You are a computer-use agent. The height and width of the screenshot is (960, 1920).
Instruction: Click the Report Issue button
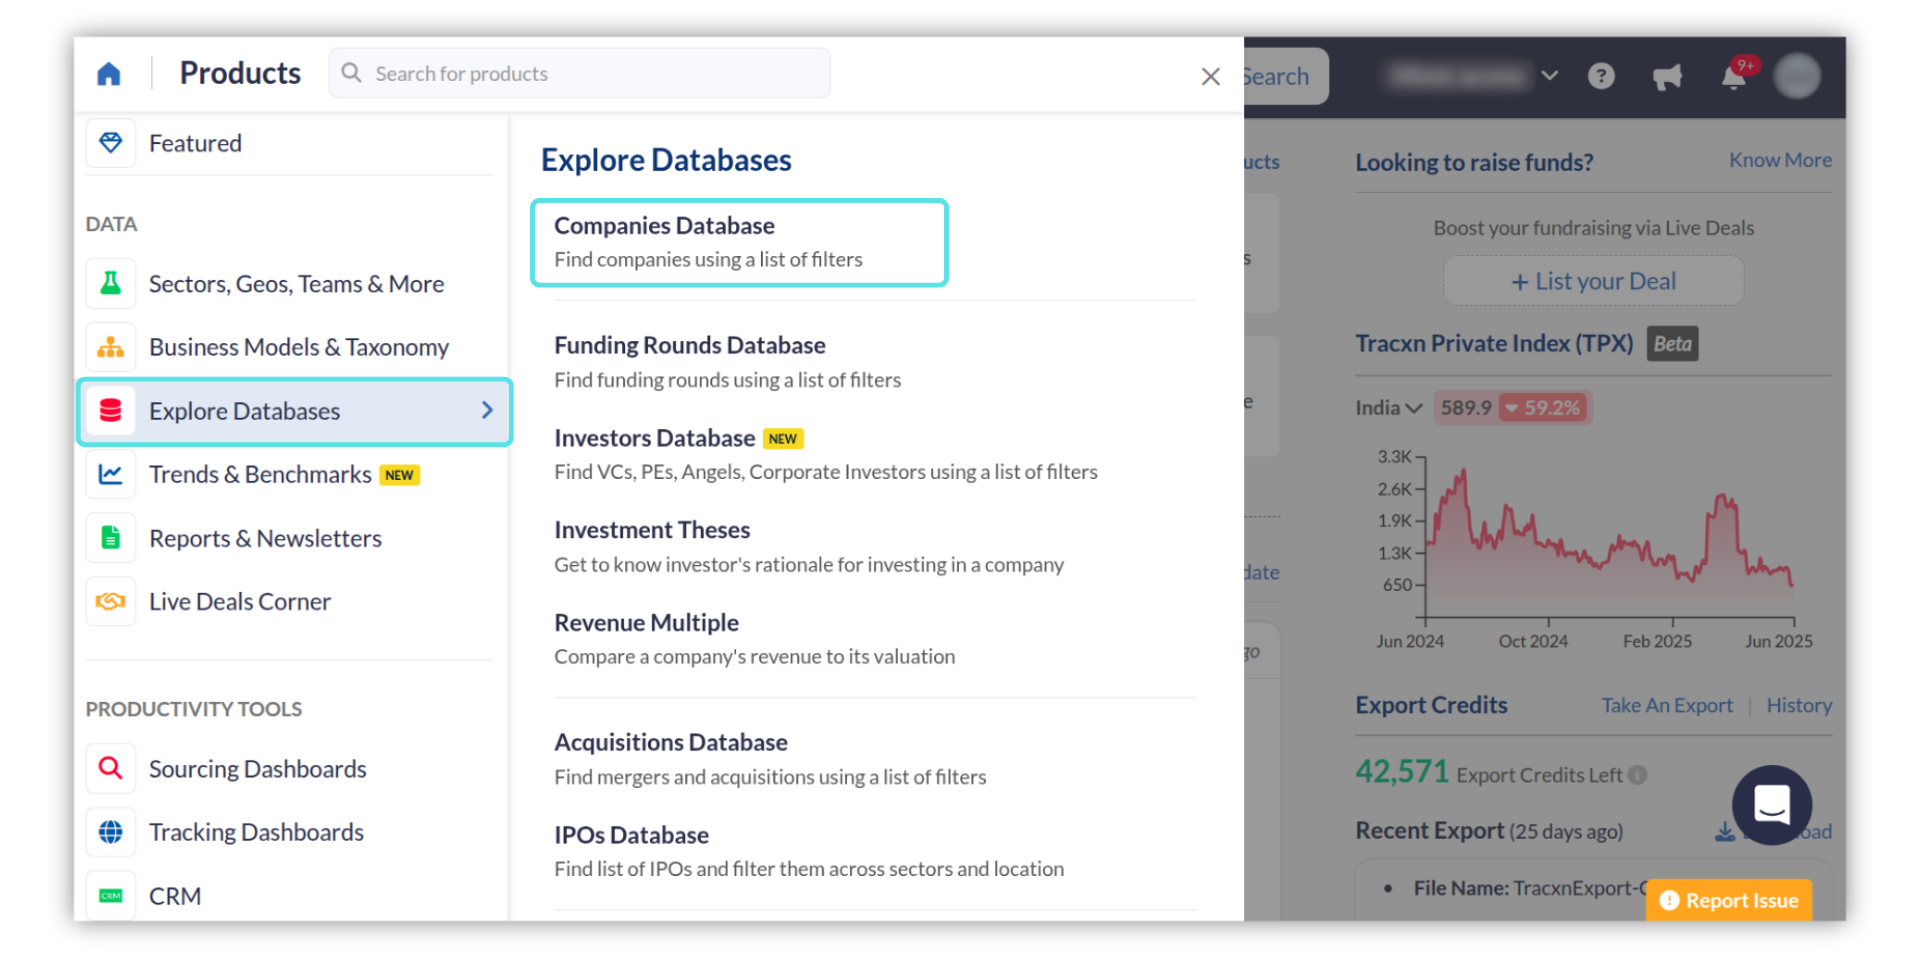tap(1729, 901)
